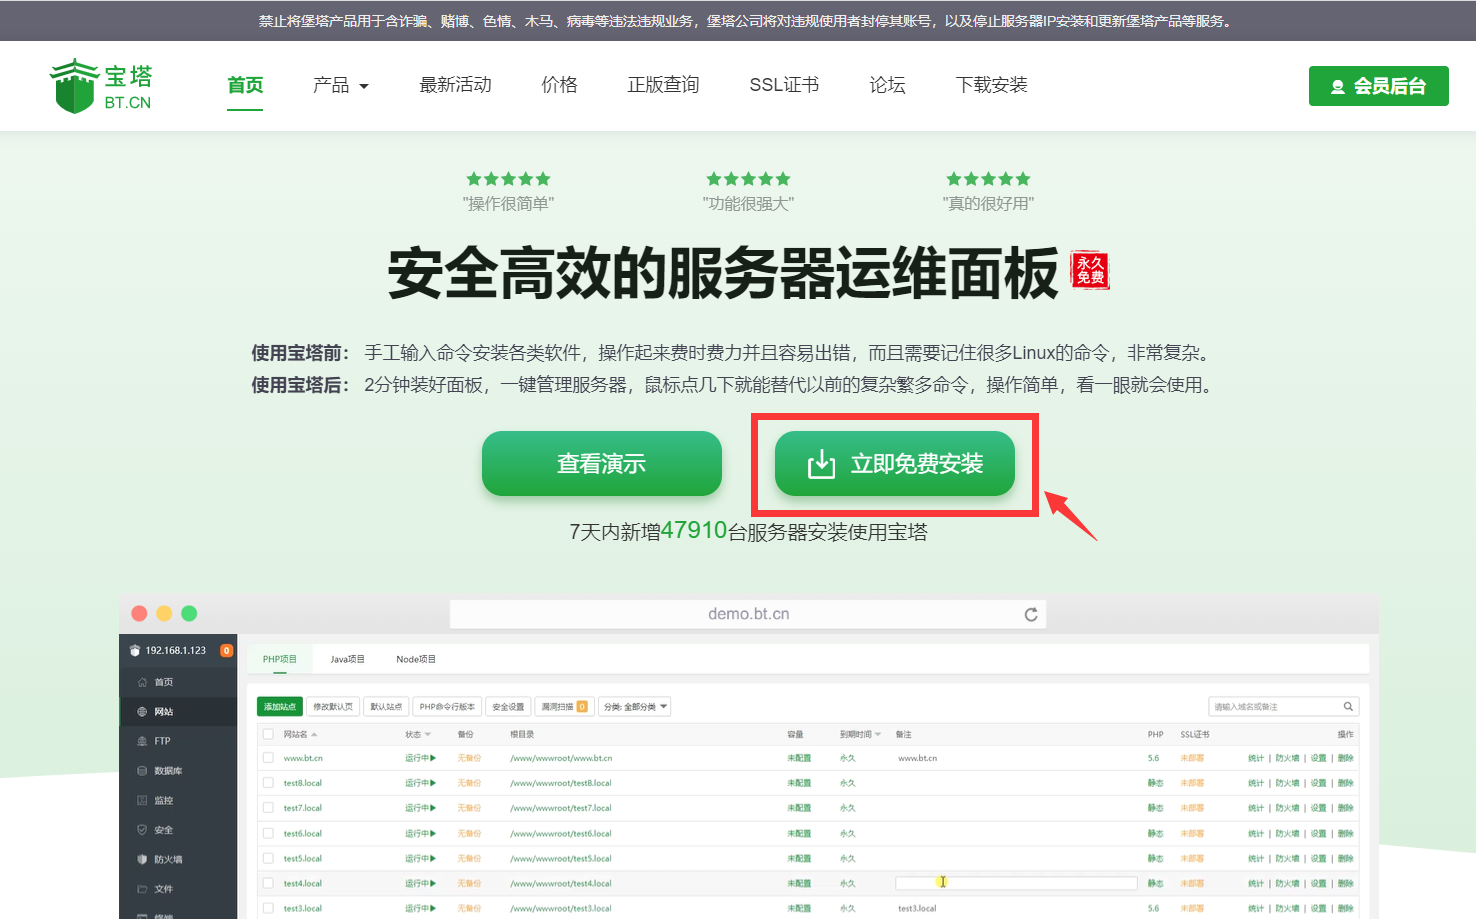Open the 安全 shield icon in demo sidebar
1476x919 pixels.
click(142, 830)
